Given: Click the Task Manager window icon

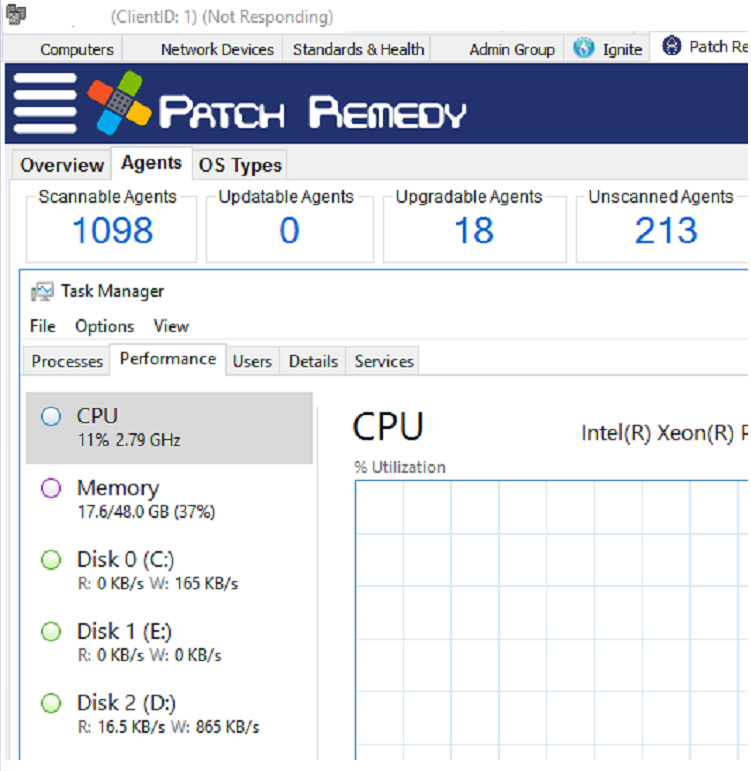Looking at the screenshot, I should coord(42,292).
